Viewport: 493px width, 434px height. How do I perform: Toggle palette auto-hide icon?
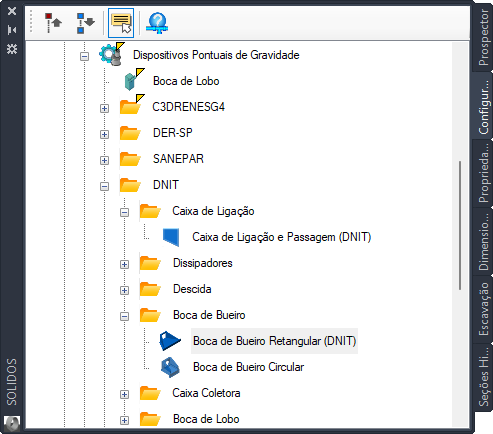[x=12, y=30]
